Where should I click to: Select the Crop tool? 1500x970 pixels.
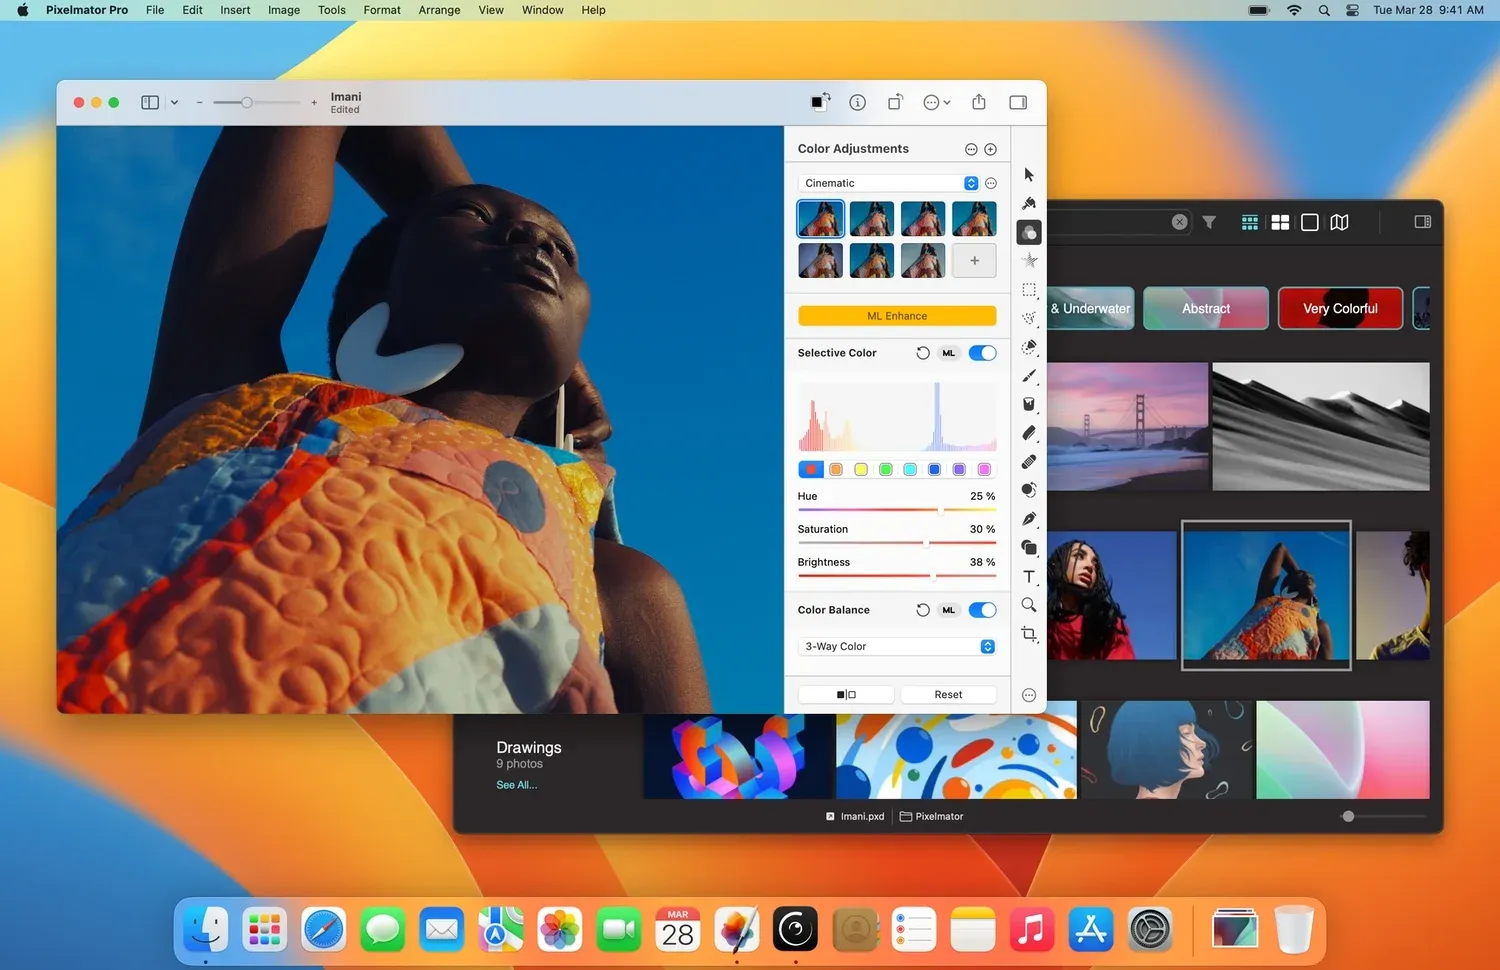(x=1029, y=634)
